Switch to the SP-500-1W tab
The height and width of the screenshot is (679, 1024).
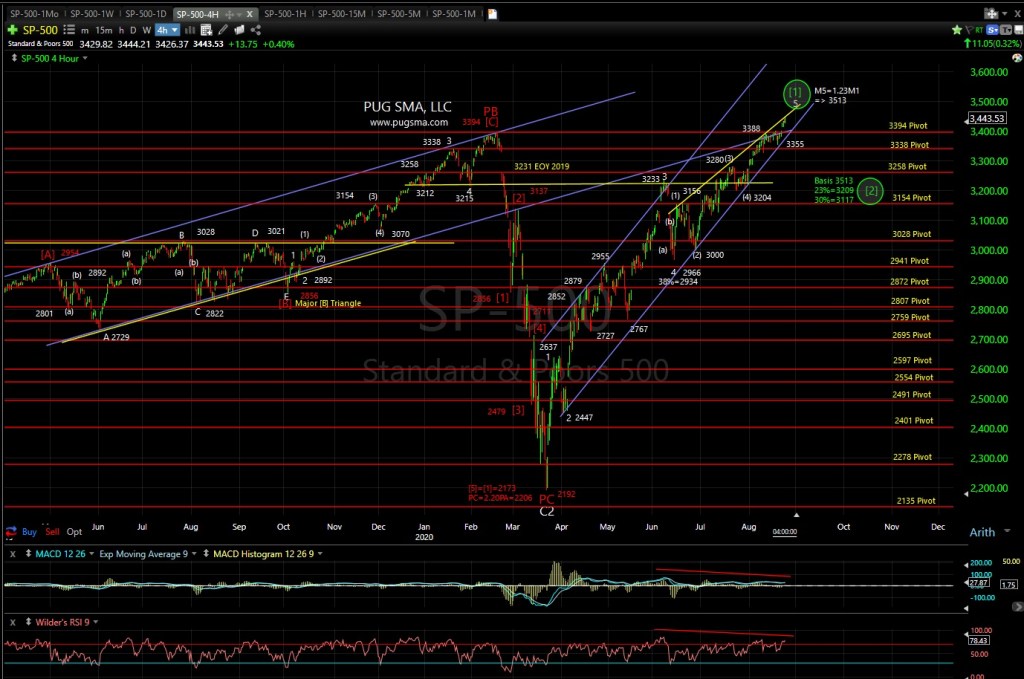92,14
